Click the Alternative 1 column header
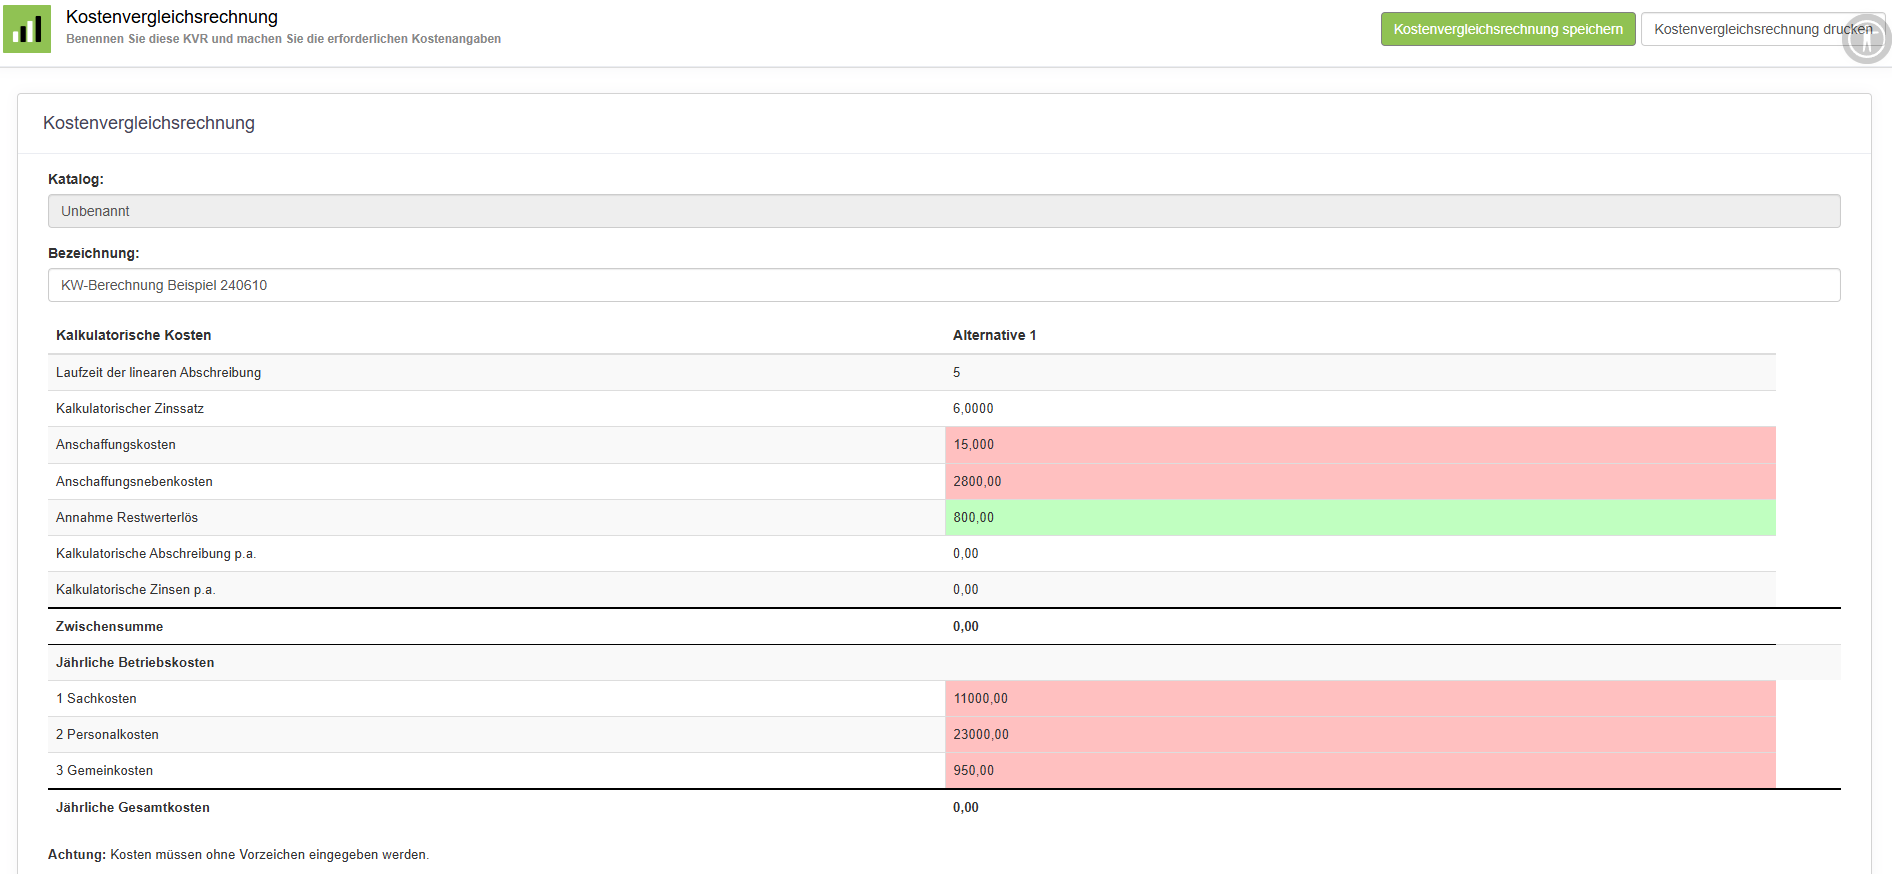This screenshot has width=1892, height=874. [994, 335]
